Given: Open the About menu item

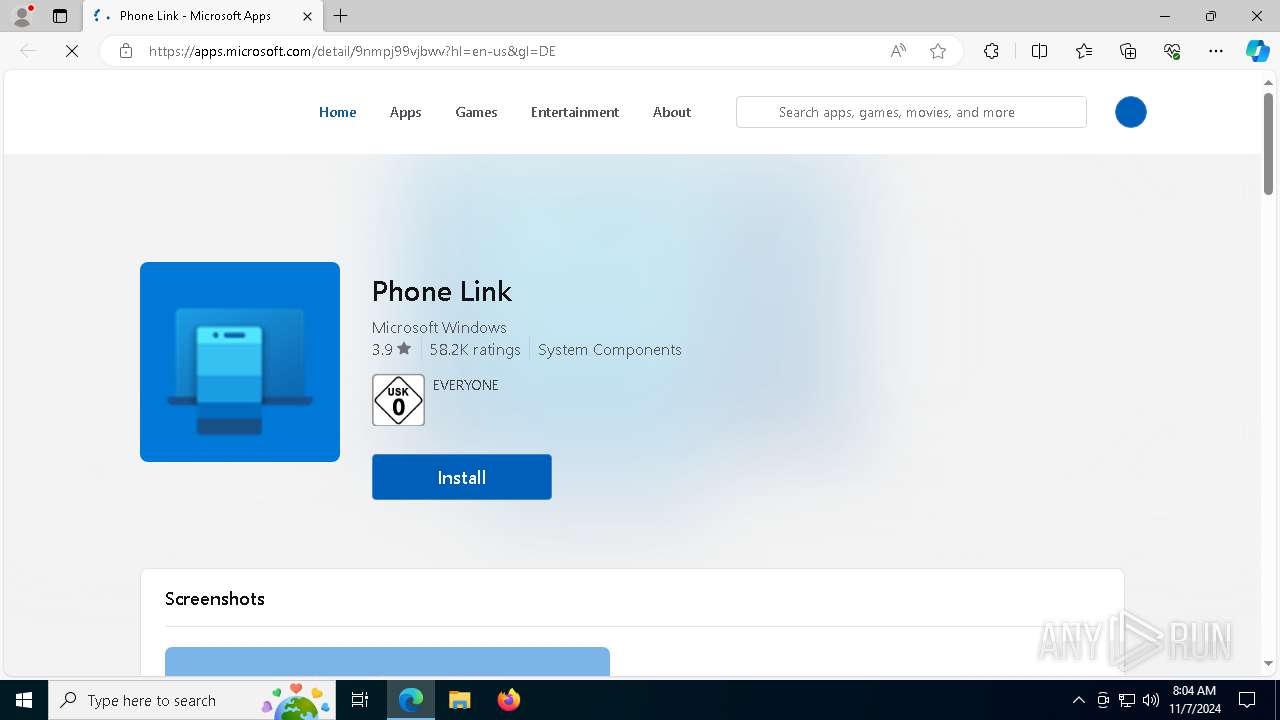Looking at the screenshot, I should tap(672, 112).
